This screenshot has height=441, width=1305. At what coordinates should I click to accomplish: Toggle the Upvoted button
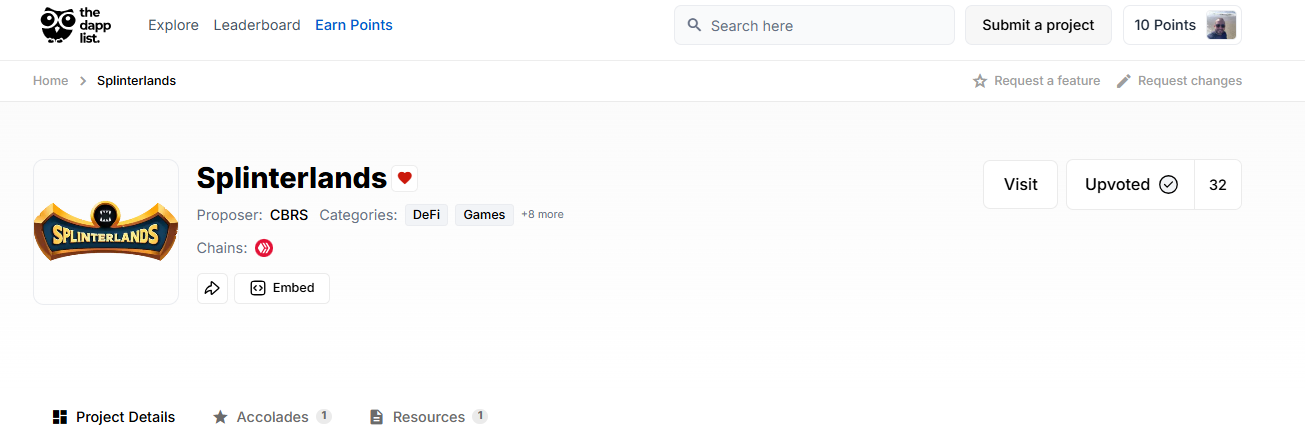point(1130,184)
